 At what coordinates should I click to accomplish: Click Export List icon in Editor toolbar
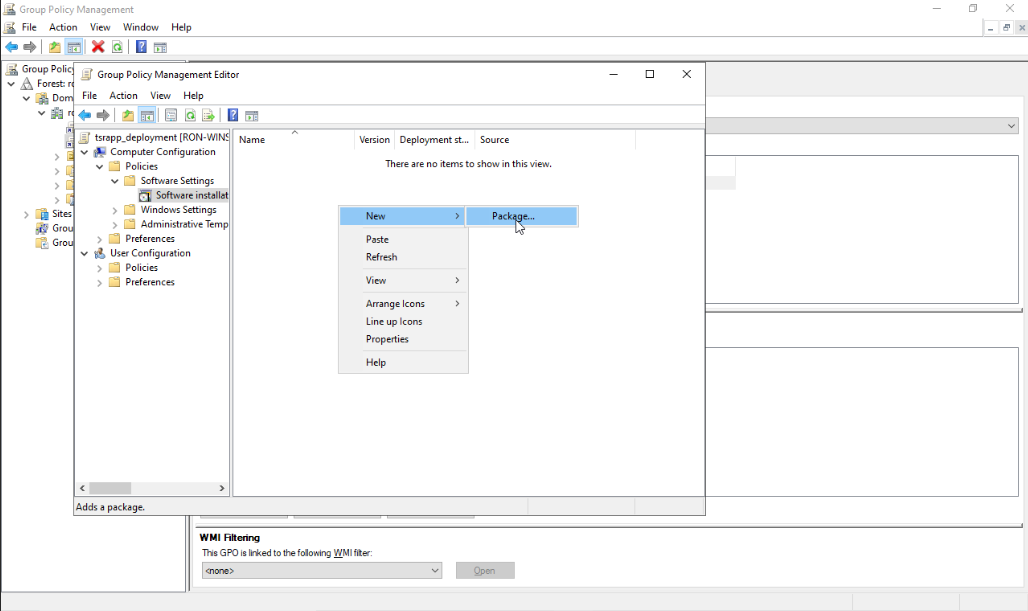[x=208, y=115]
